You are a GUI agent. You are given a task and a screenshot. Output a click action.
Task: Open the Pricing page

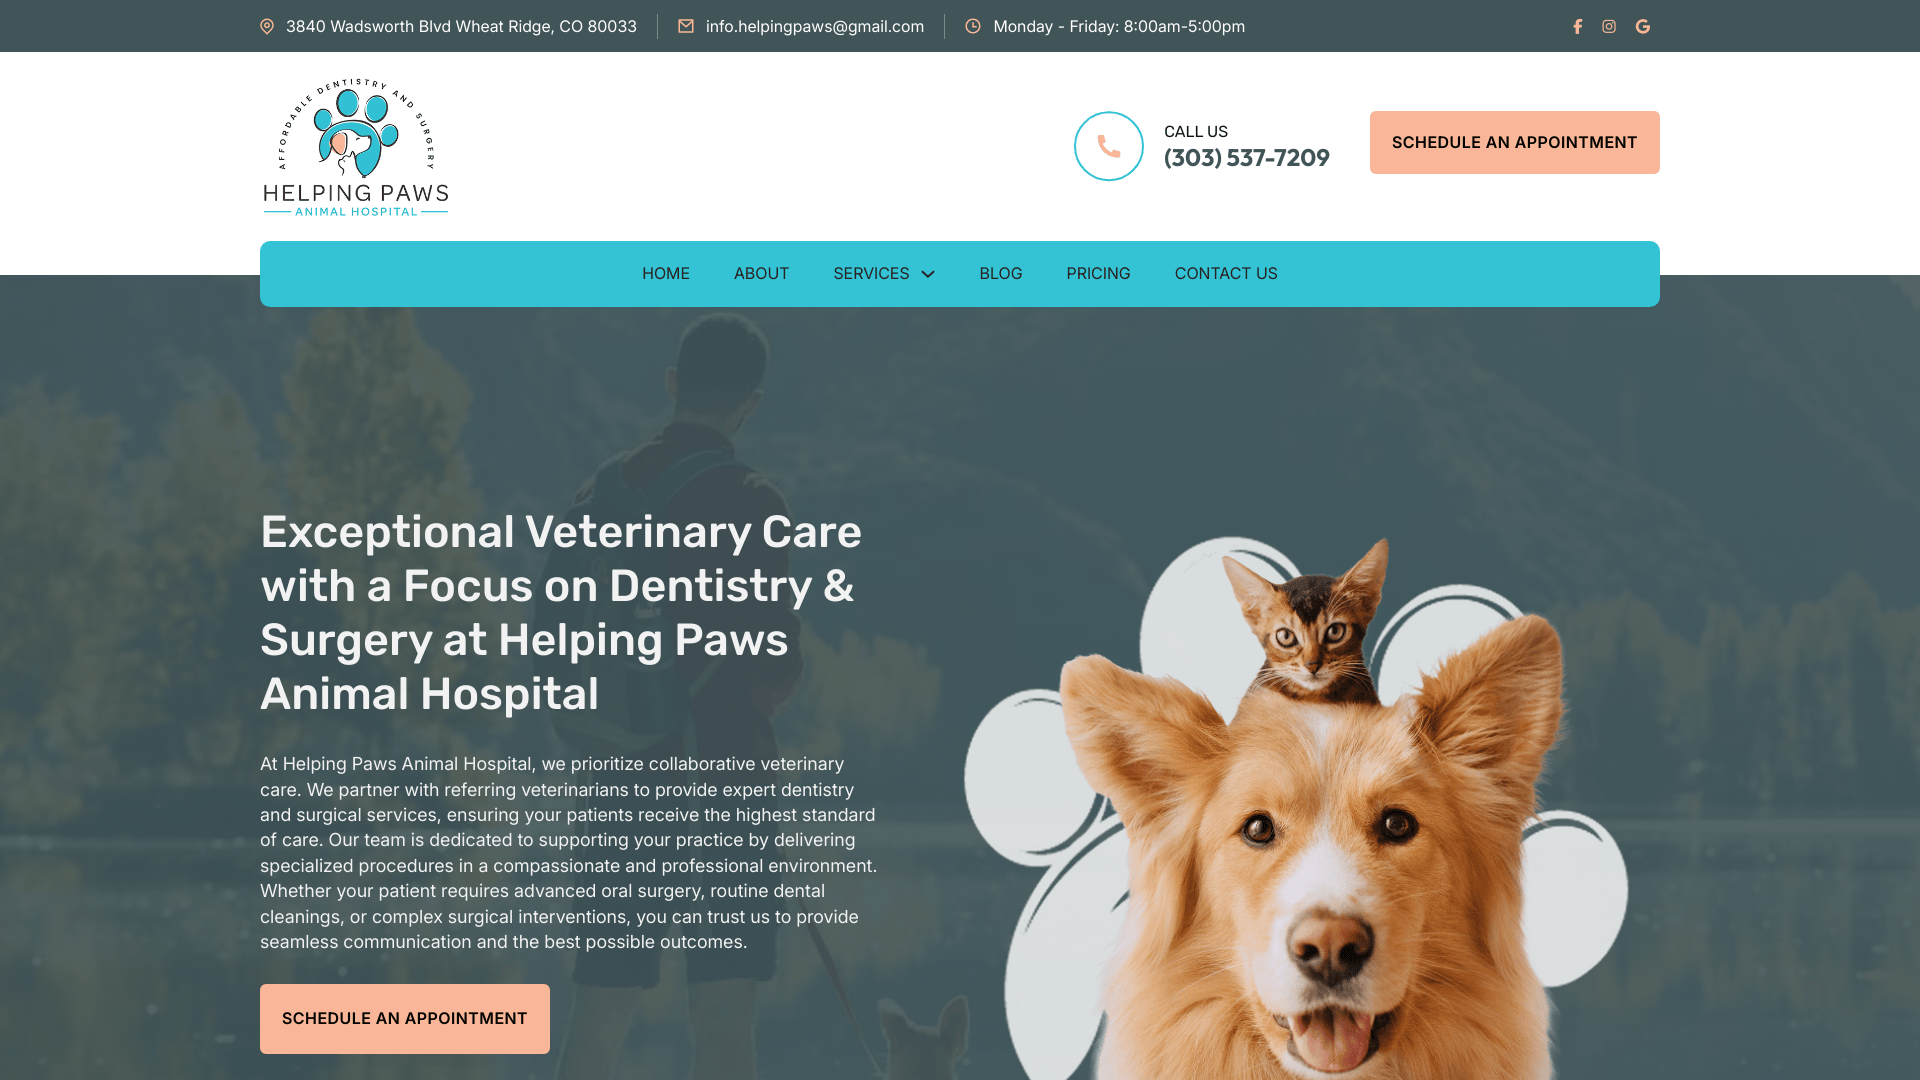point(1098,274)
